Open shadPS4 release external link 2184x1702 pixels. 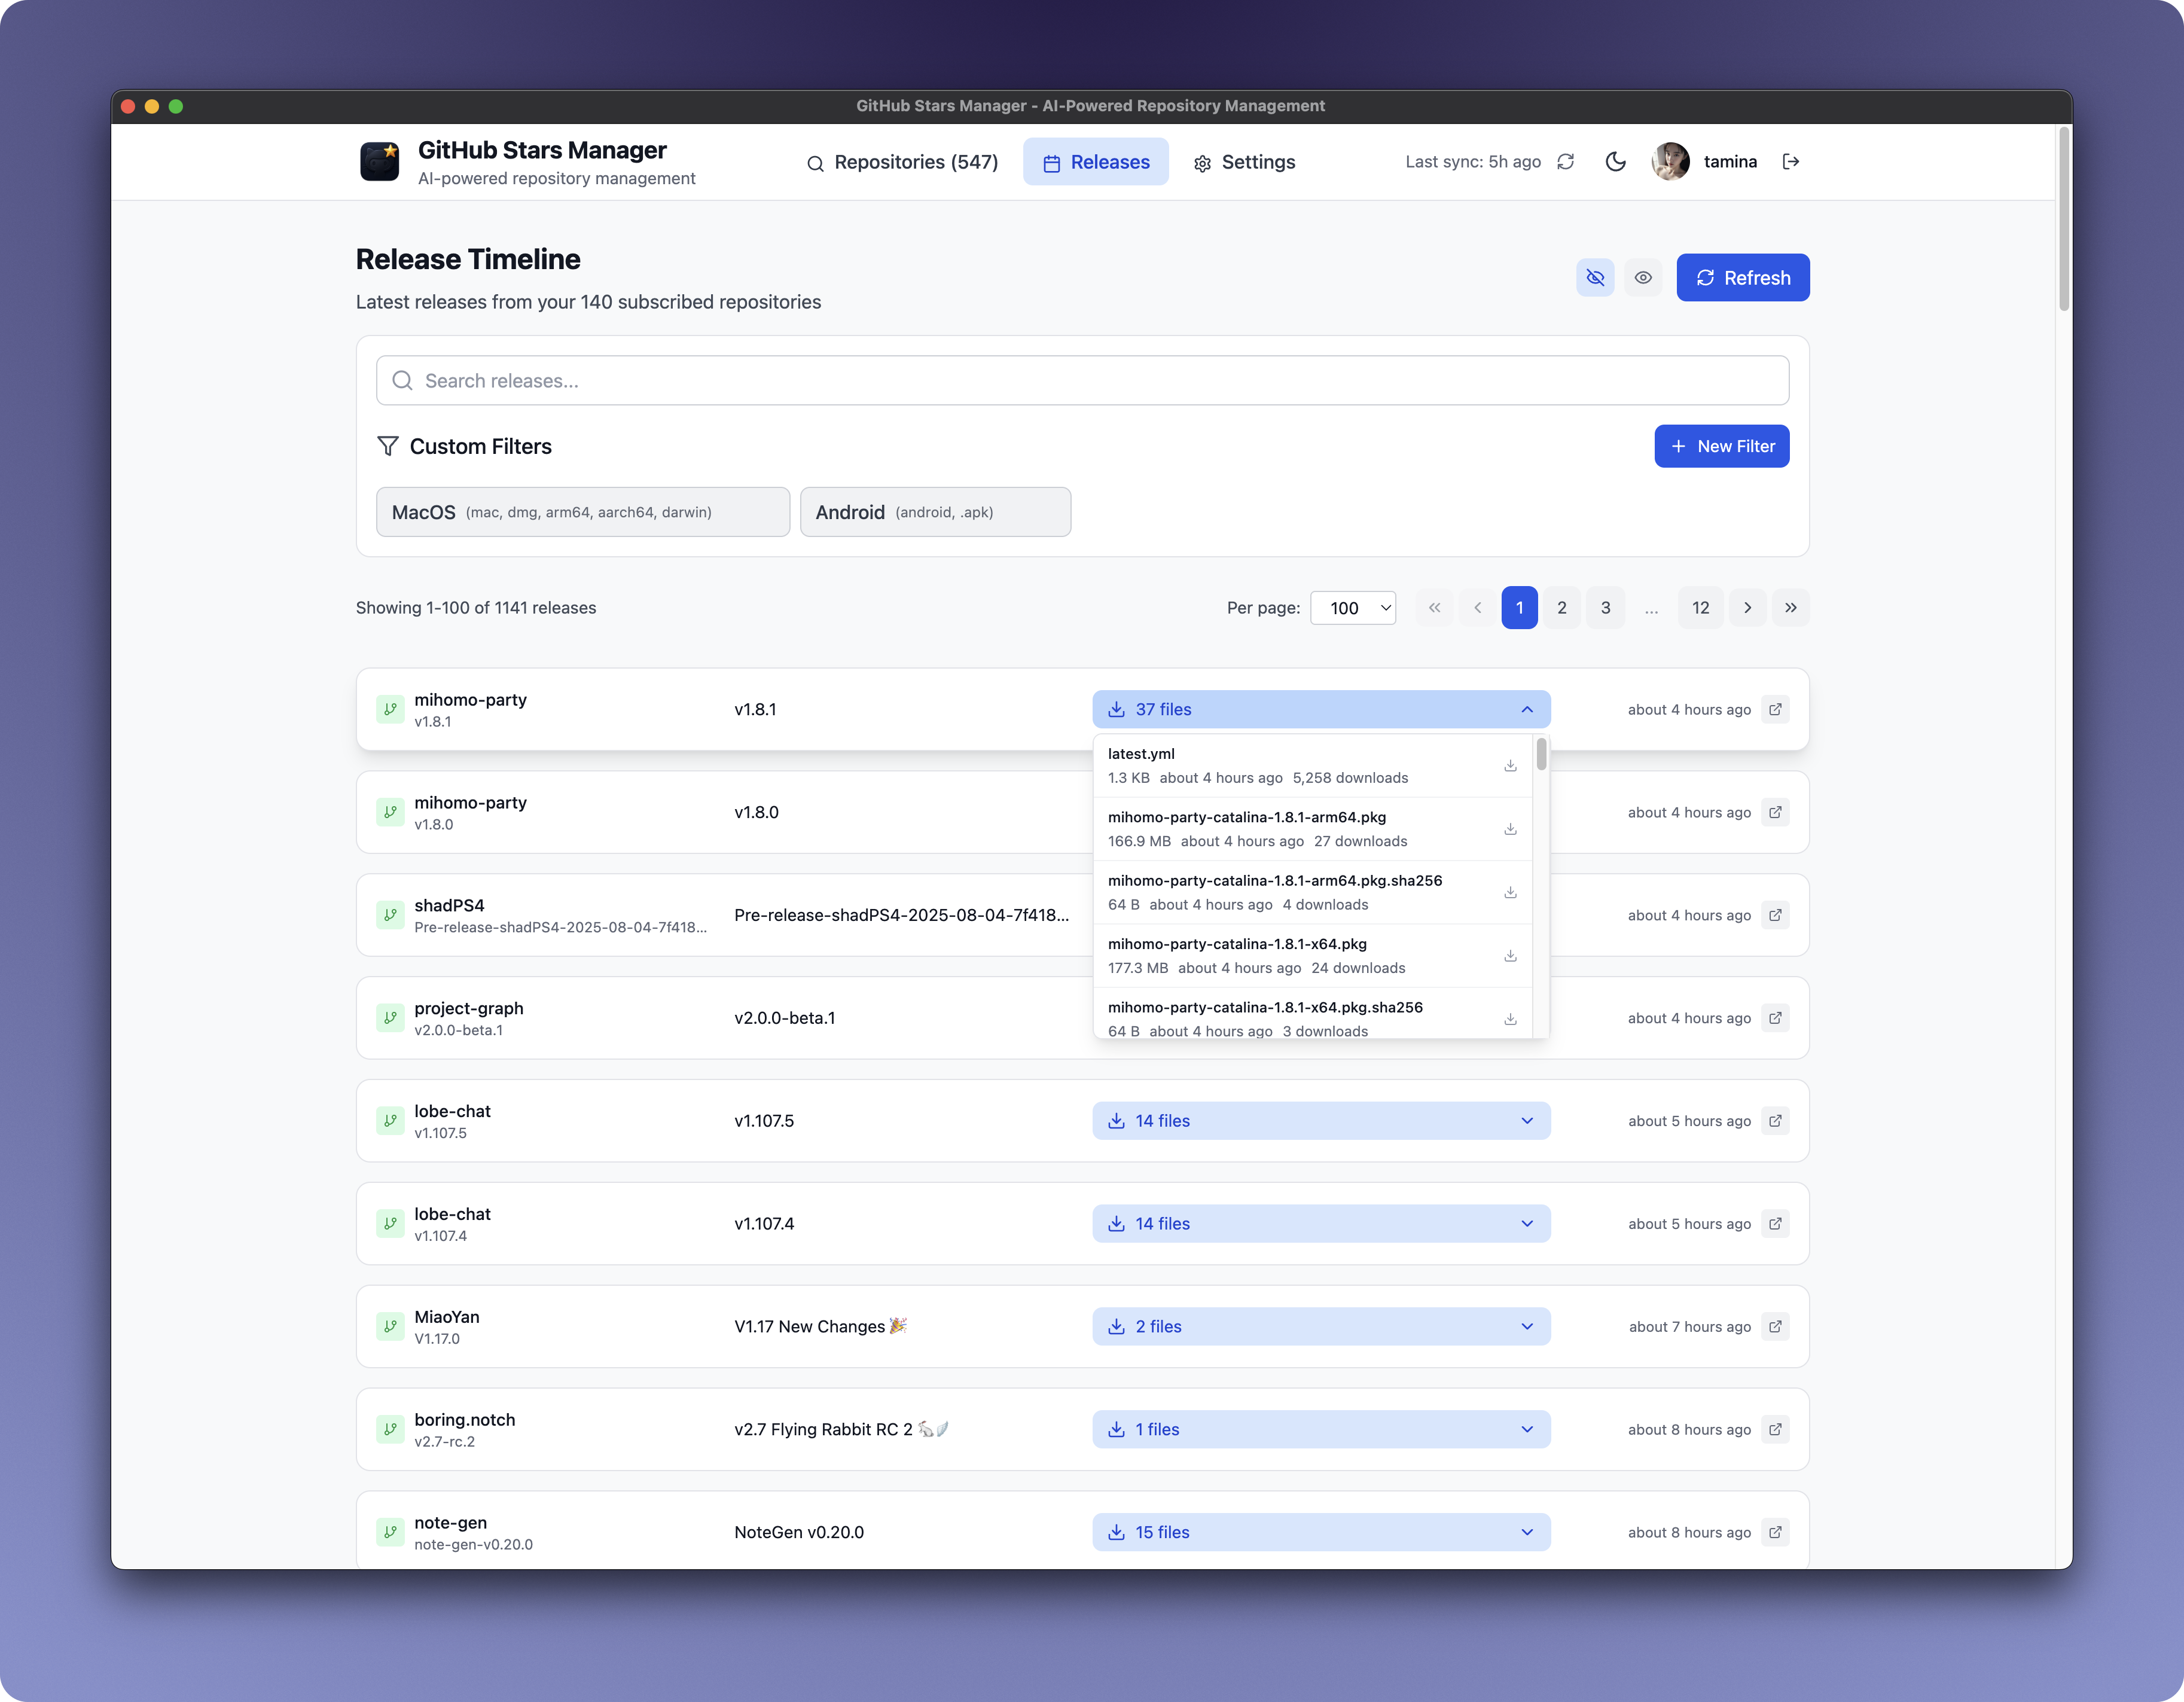tap(1775, 915)
